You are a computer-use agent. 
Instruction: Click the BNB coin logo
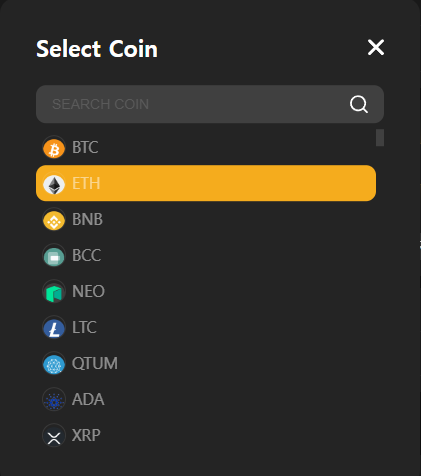54,220
